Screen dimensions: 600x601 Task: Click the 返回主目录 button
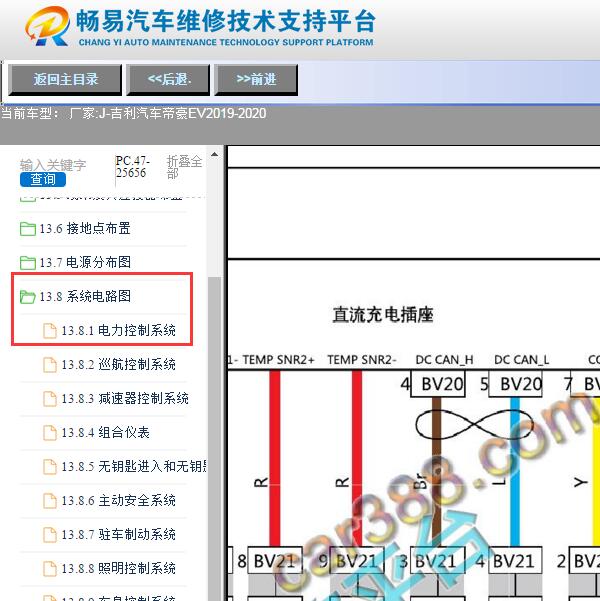pyautogui.click(x=65, y=80)
